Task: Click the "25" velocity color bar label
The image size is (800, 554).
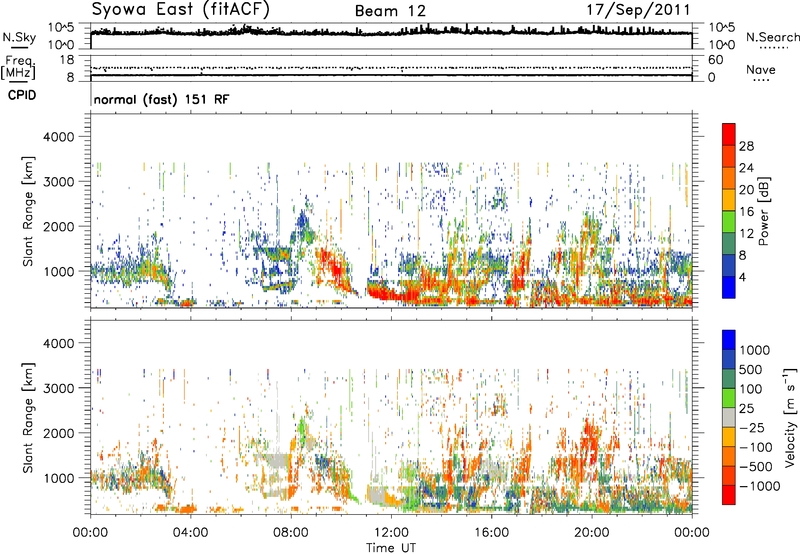Action: (746, 408)
